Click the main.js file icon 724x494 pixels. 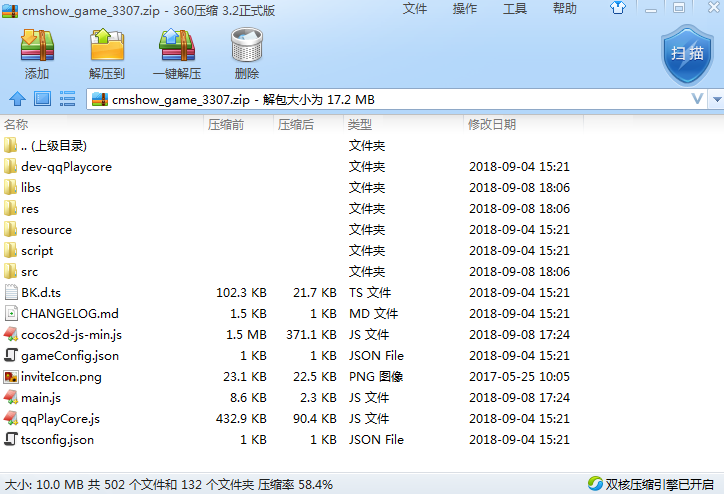click(11, 397)
